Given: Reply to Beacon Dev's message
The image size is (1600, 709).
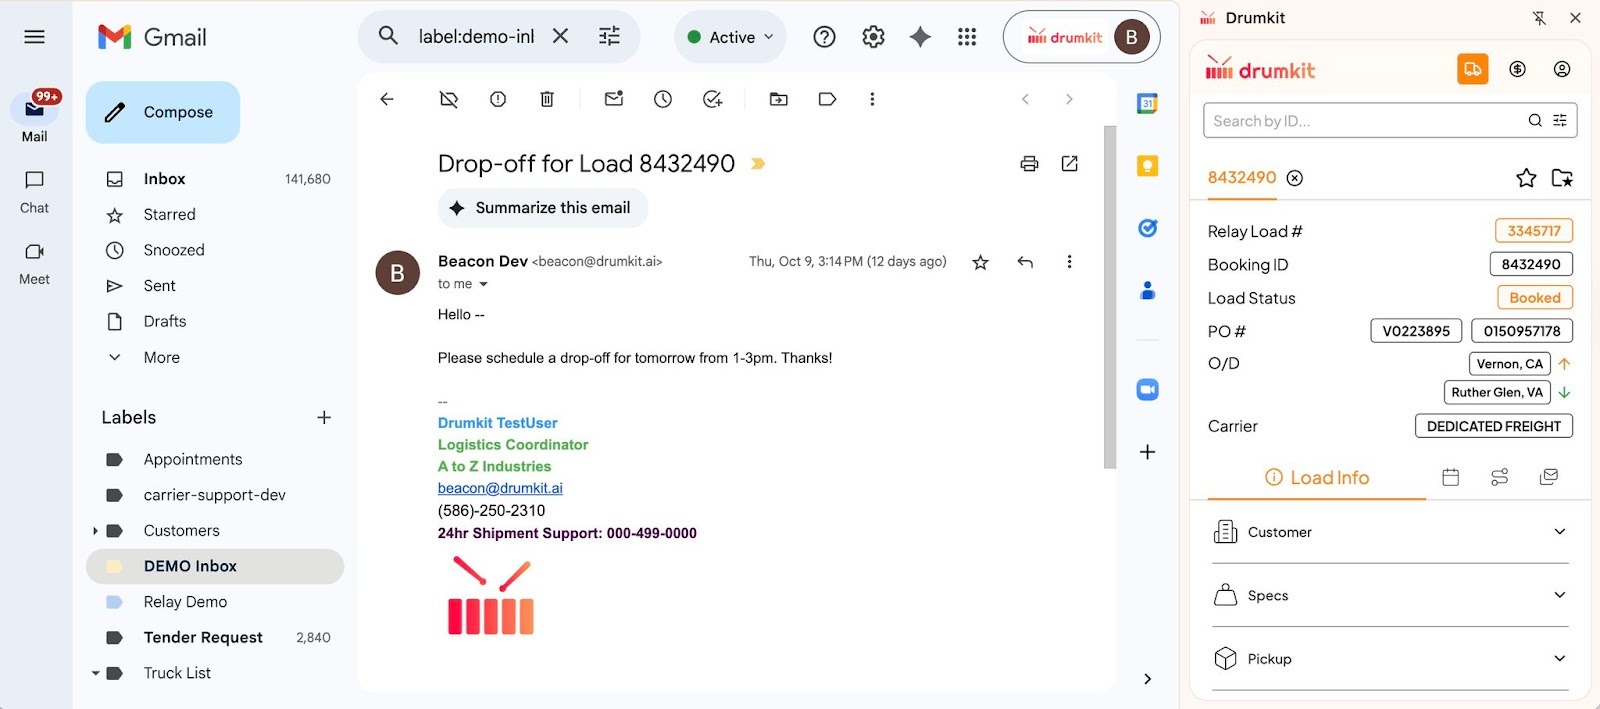Looking at the screenshot, I should (x=1025, y=262).
